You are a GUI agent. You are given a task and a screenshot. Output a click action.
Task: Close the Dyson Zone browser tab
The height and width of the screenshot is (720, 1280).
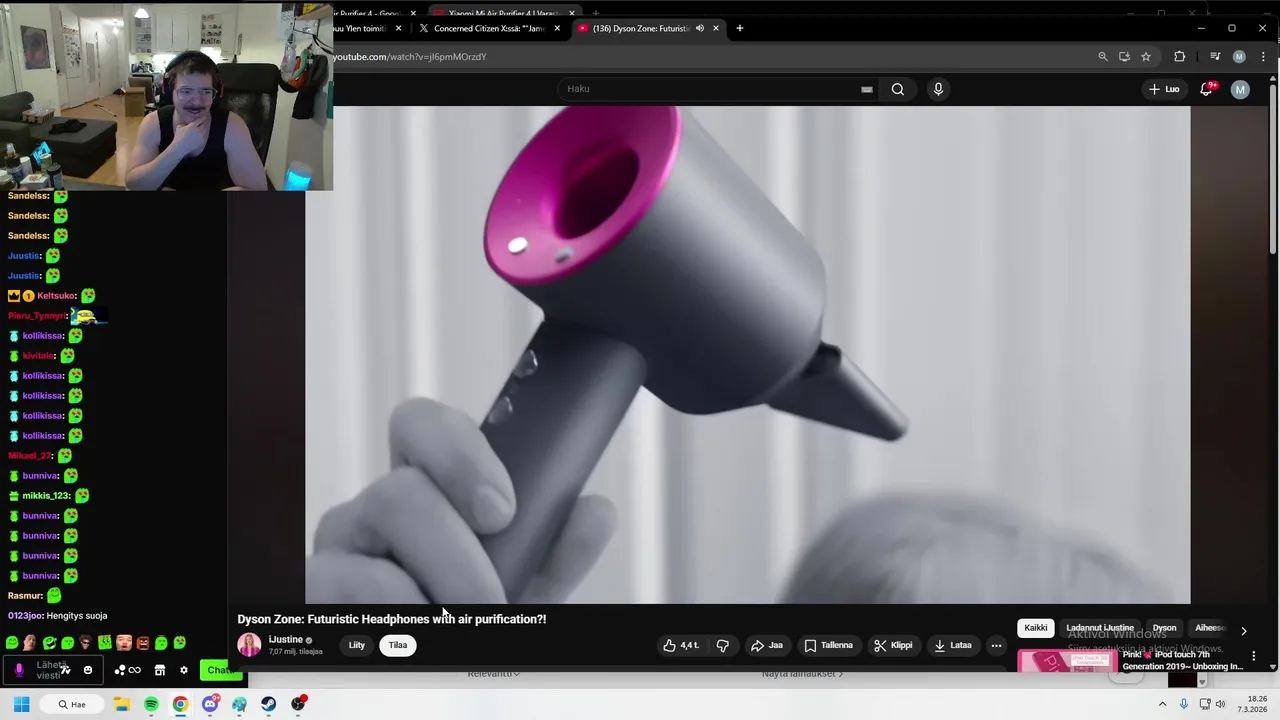tap(716, 28)
